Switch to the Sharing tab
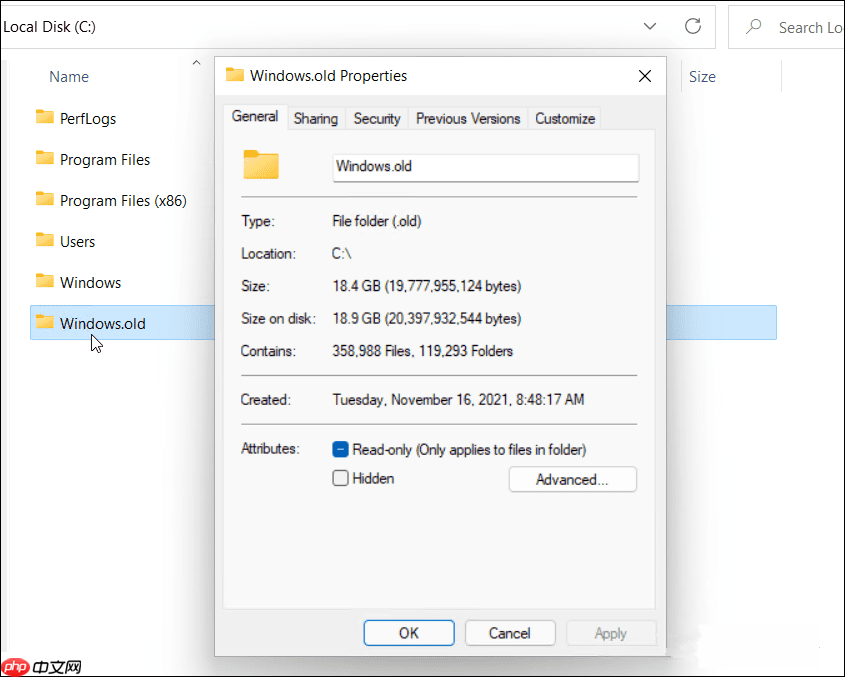The image size is (845, 677). pyautogui.click(x=315, y=118)
